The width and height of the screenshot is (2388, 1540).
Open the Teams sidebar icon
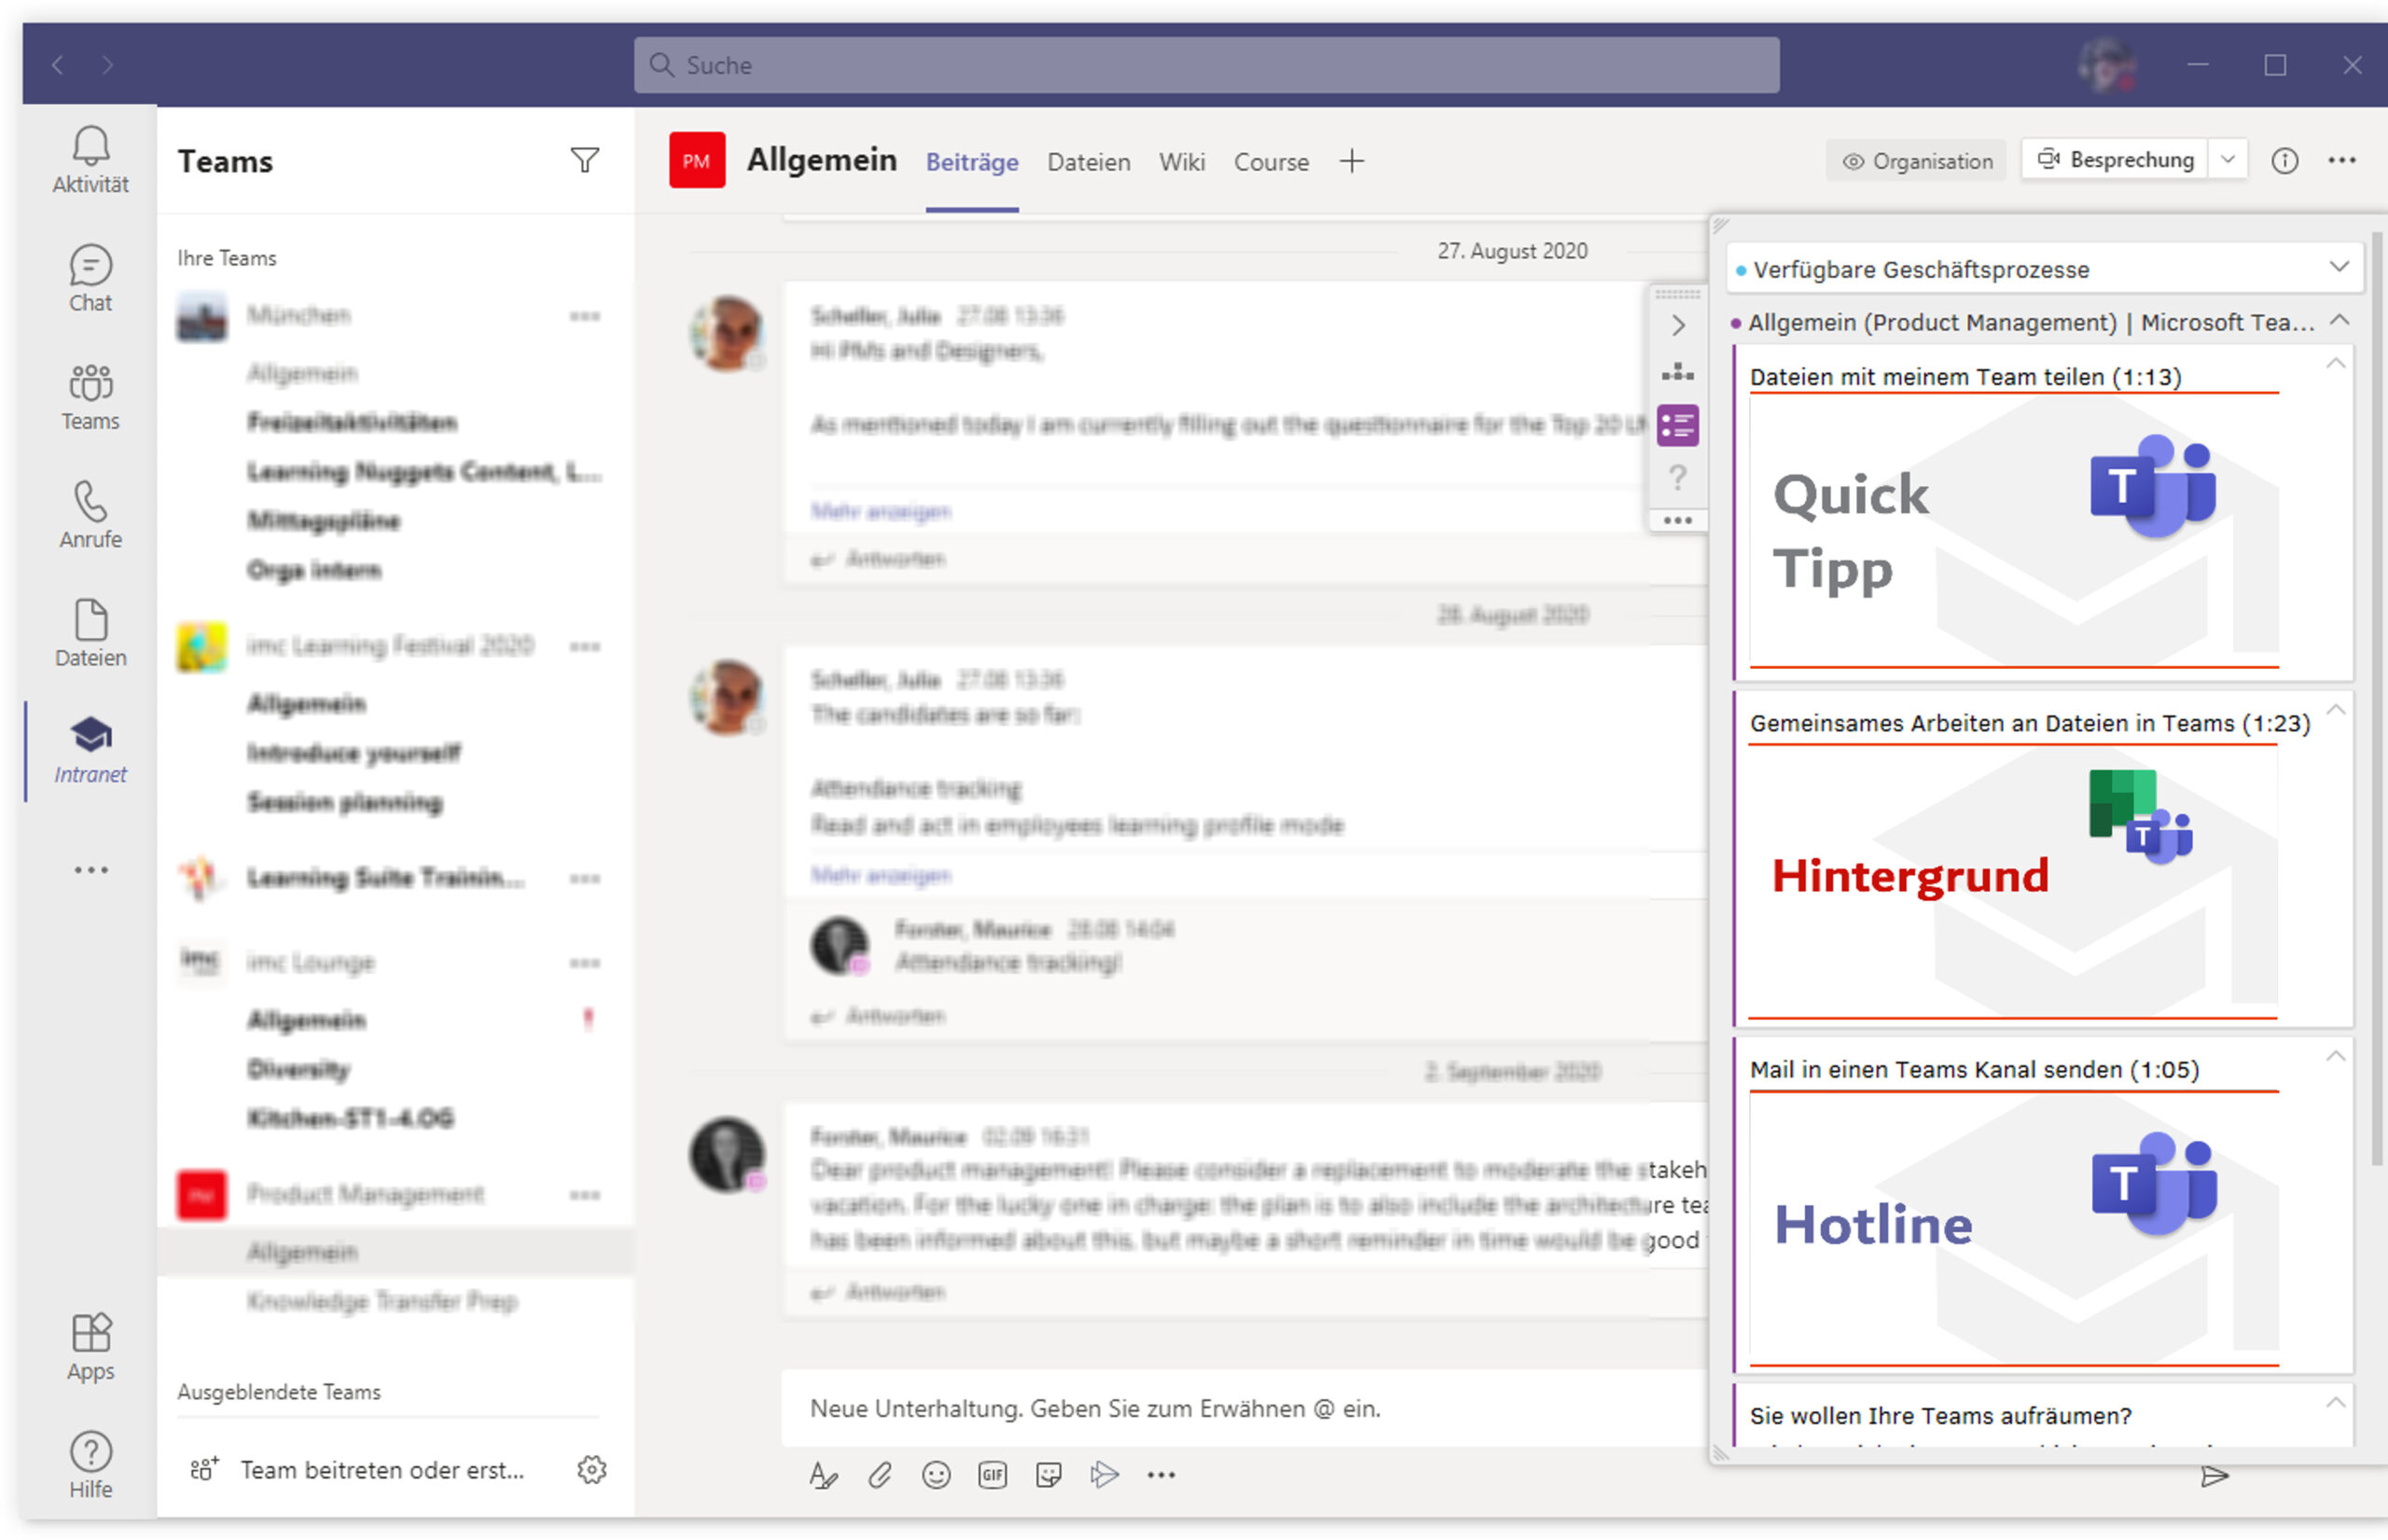pyautogui.click(x=90, y=397)
